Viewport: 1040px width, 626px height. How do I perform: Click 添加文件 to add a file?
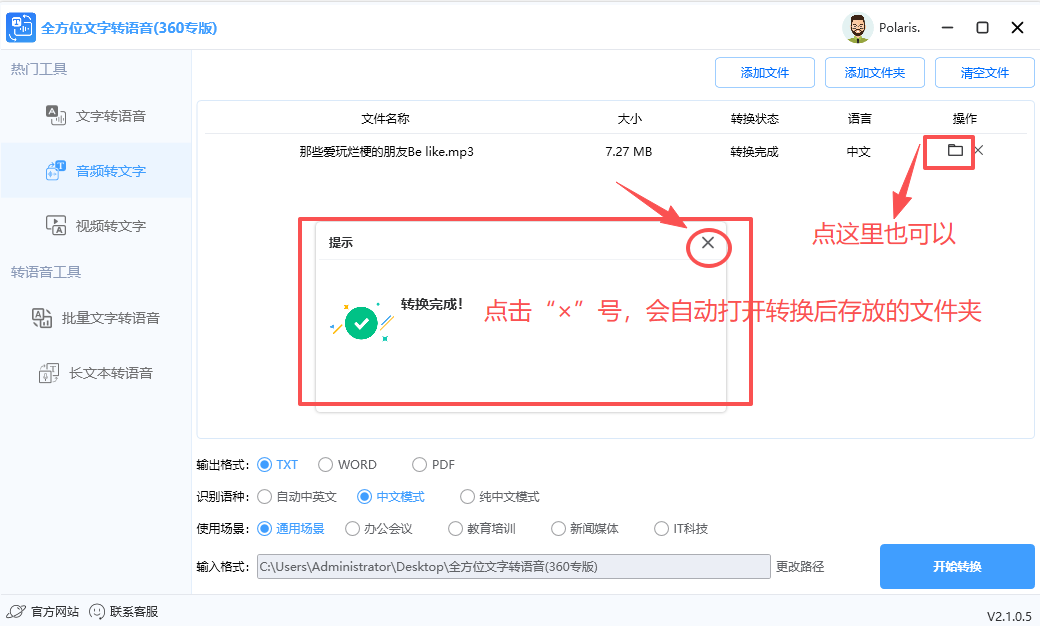(x=765, y=72)
